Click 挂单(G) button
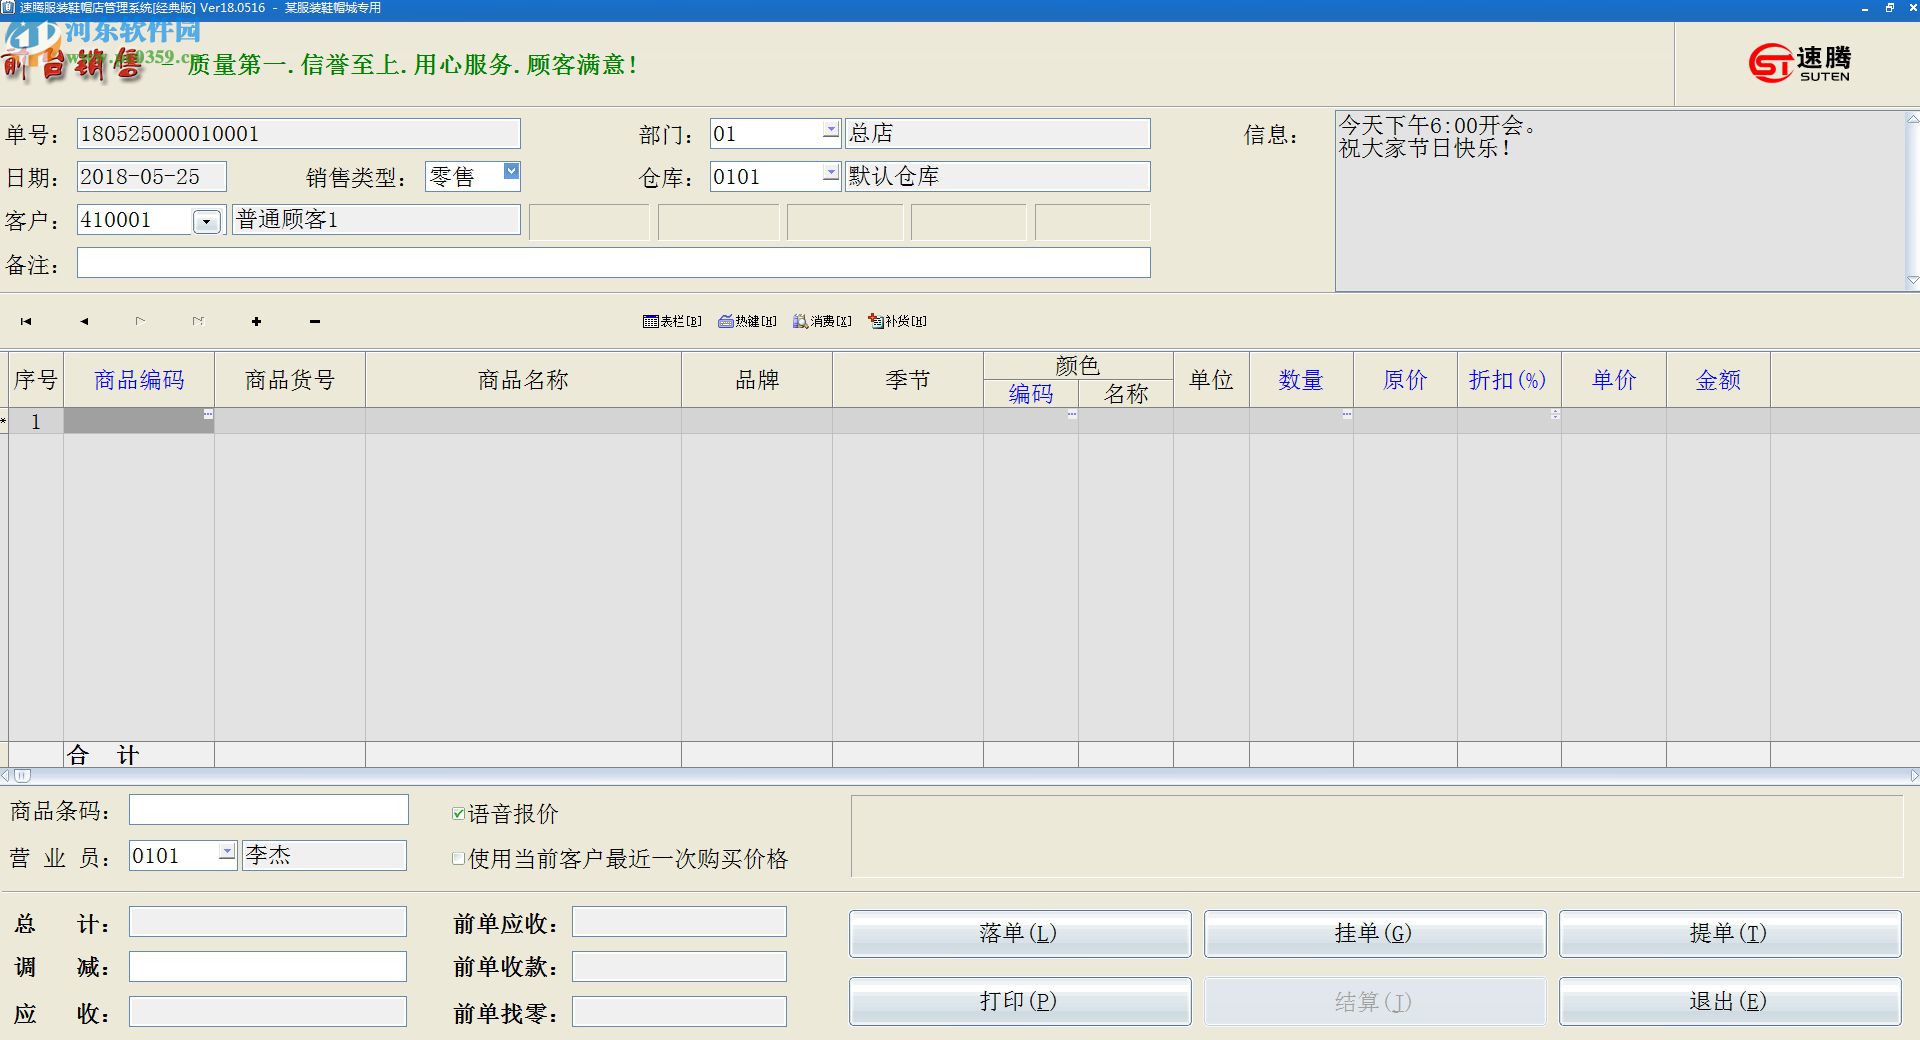 tap(1375, 933)
